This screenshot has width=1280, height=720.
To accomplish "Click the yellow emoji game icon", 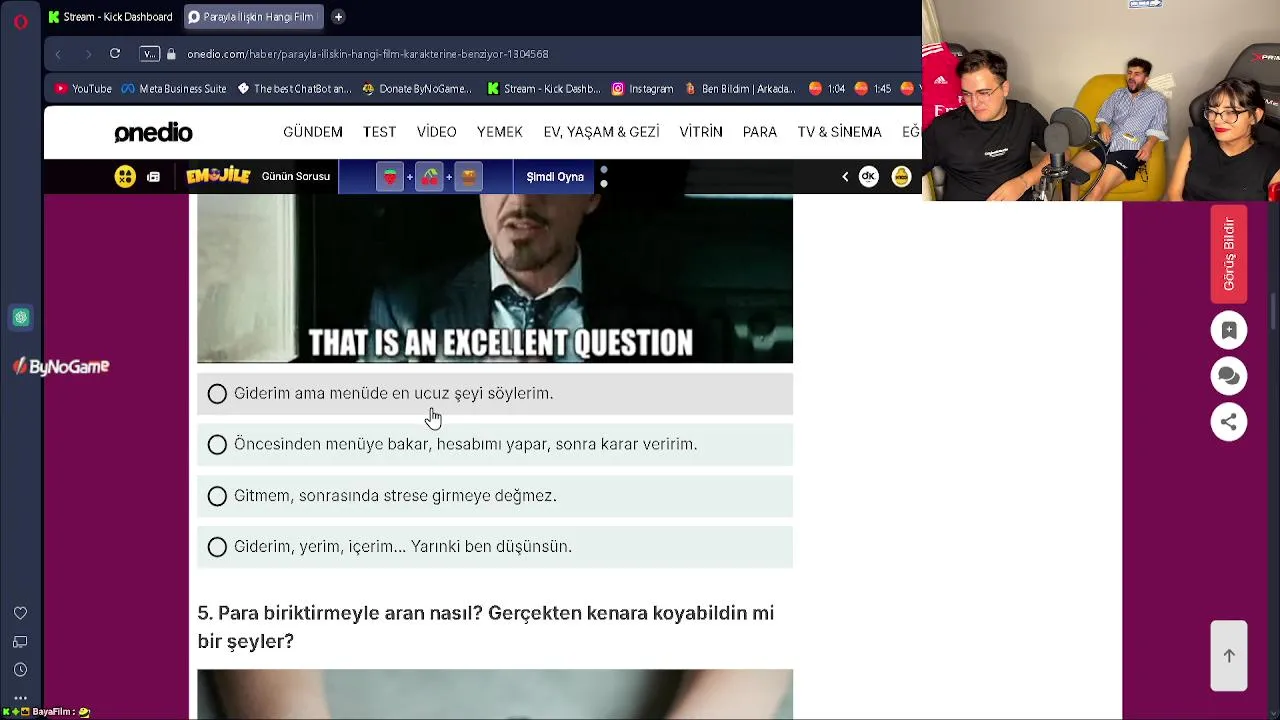I will [125, 177].
